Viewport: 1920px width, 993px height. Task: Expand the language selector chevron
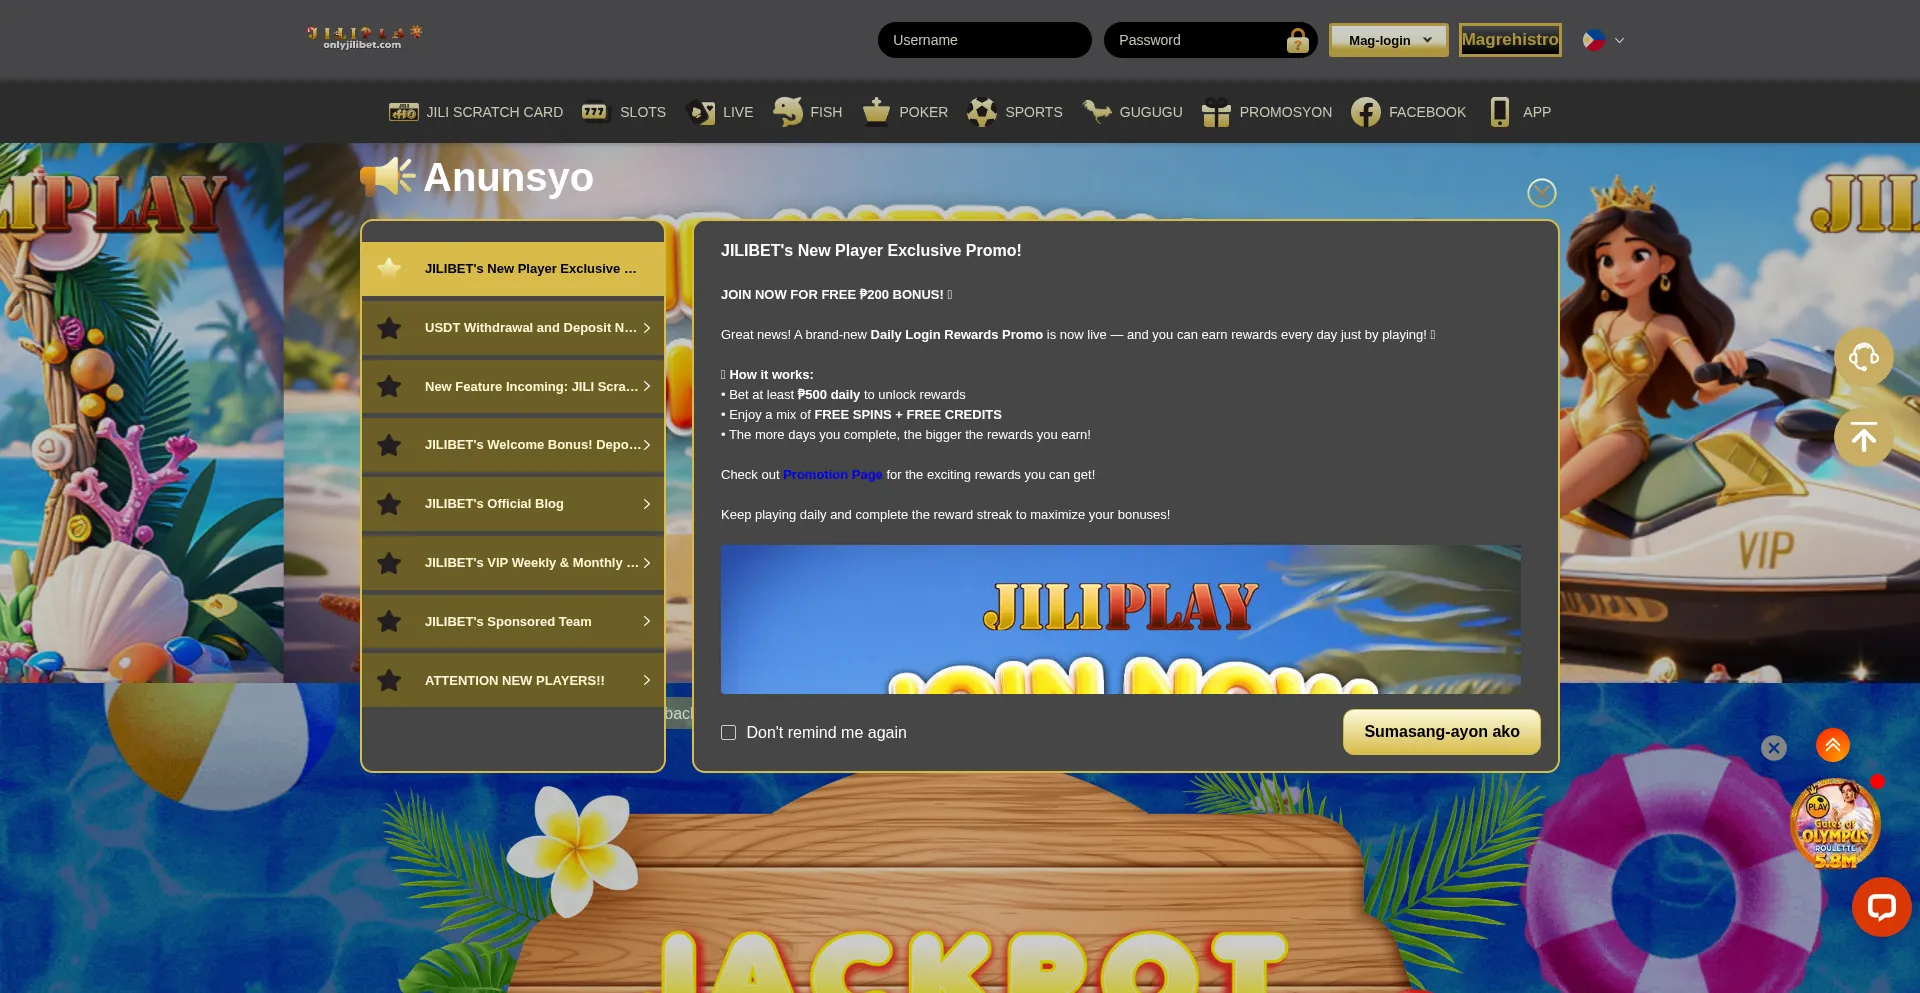pyautogui.click(x=1620, y=40)
